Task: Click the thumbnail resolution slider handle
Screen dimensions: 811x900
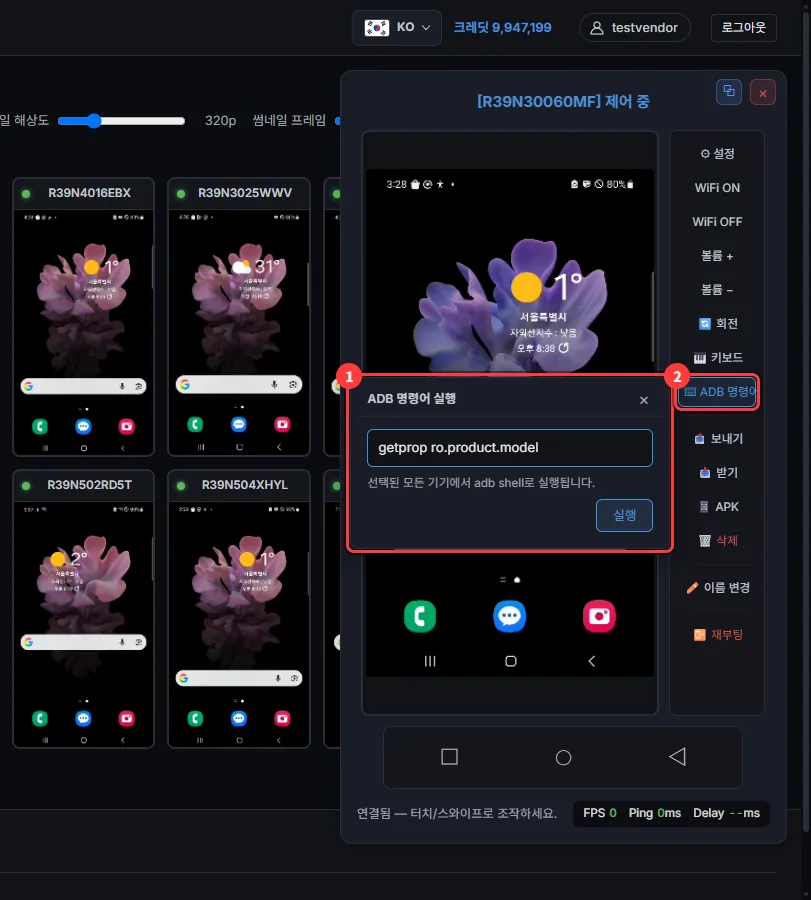Action: [94, 121]
